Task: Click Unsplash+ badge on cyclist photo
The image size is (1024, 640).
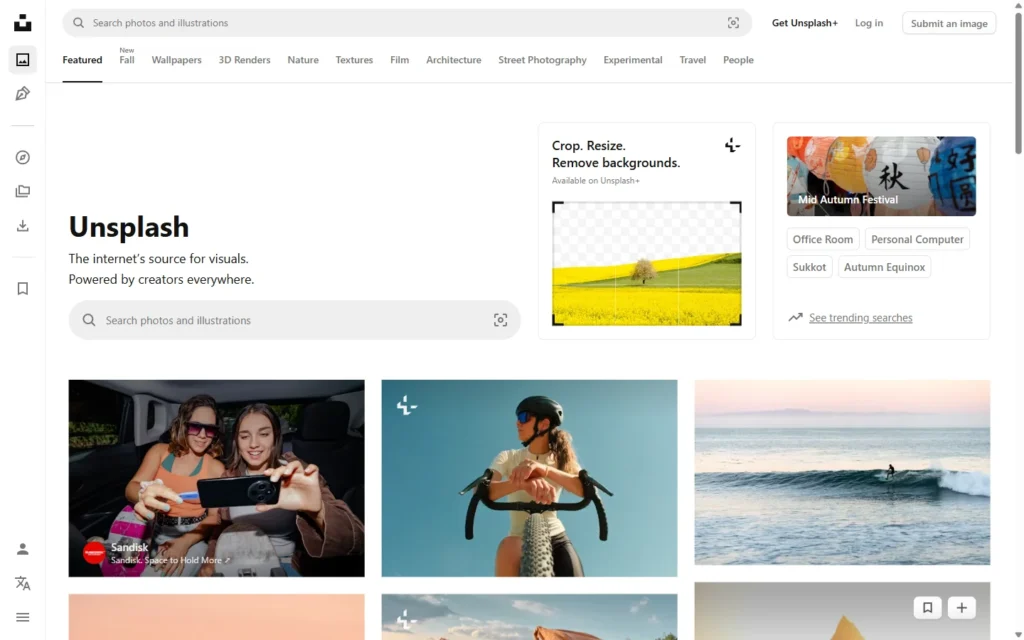Action: (406, 405)
